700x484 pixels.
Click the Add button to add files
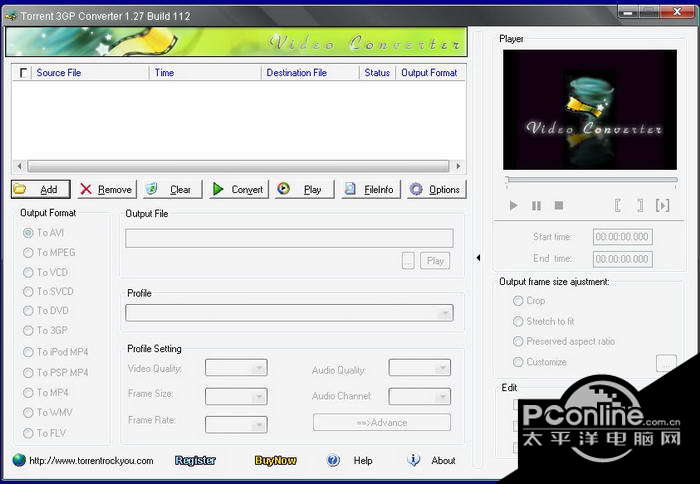(41, 189)
